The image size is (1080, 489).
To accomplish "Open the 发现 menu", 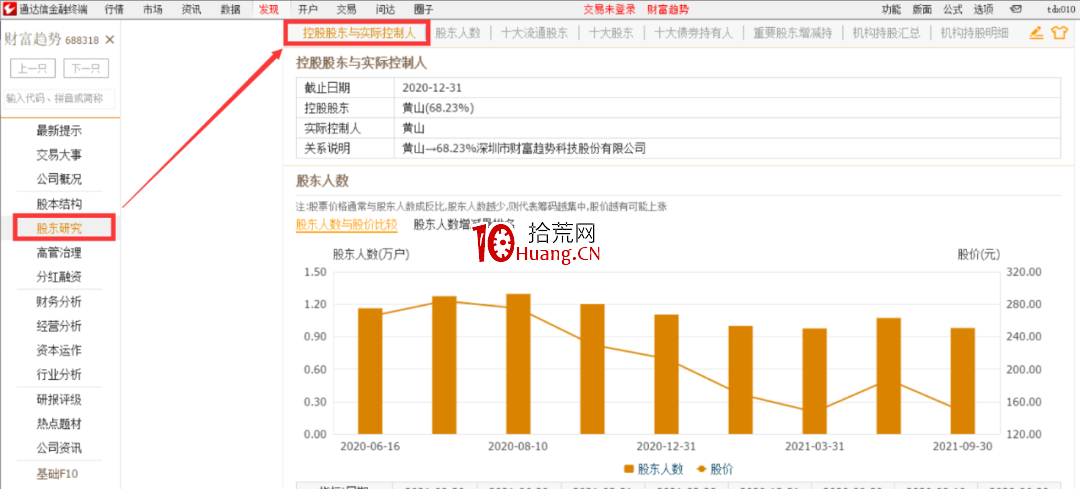I will 269,9.
